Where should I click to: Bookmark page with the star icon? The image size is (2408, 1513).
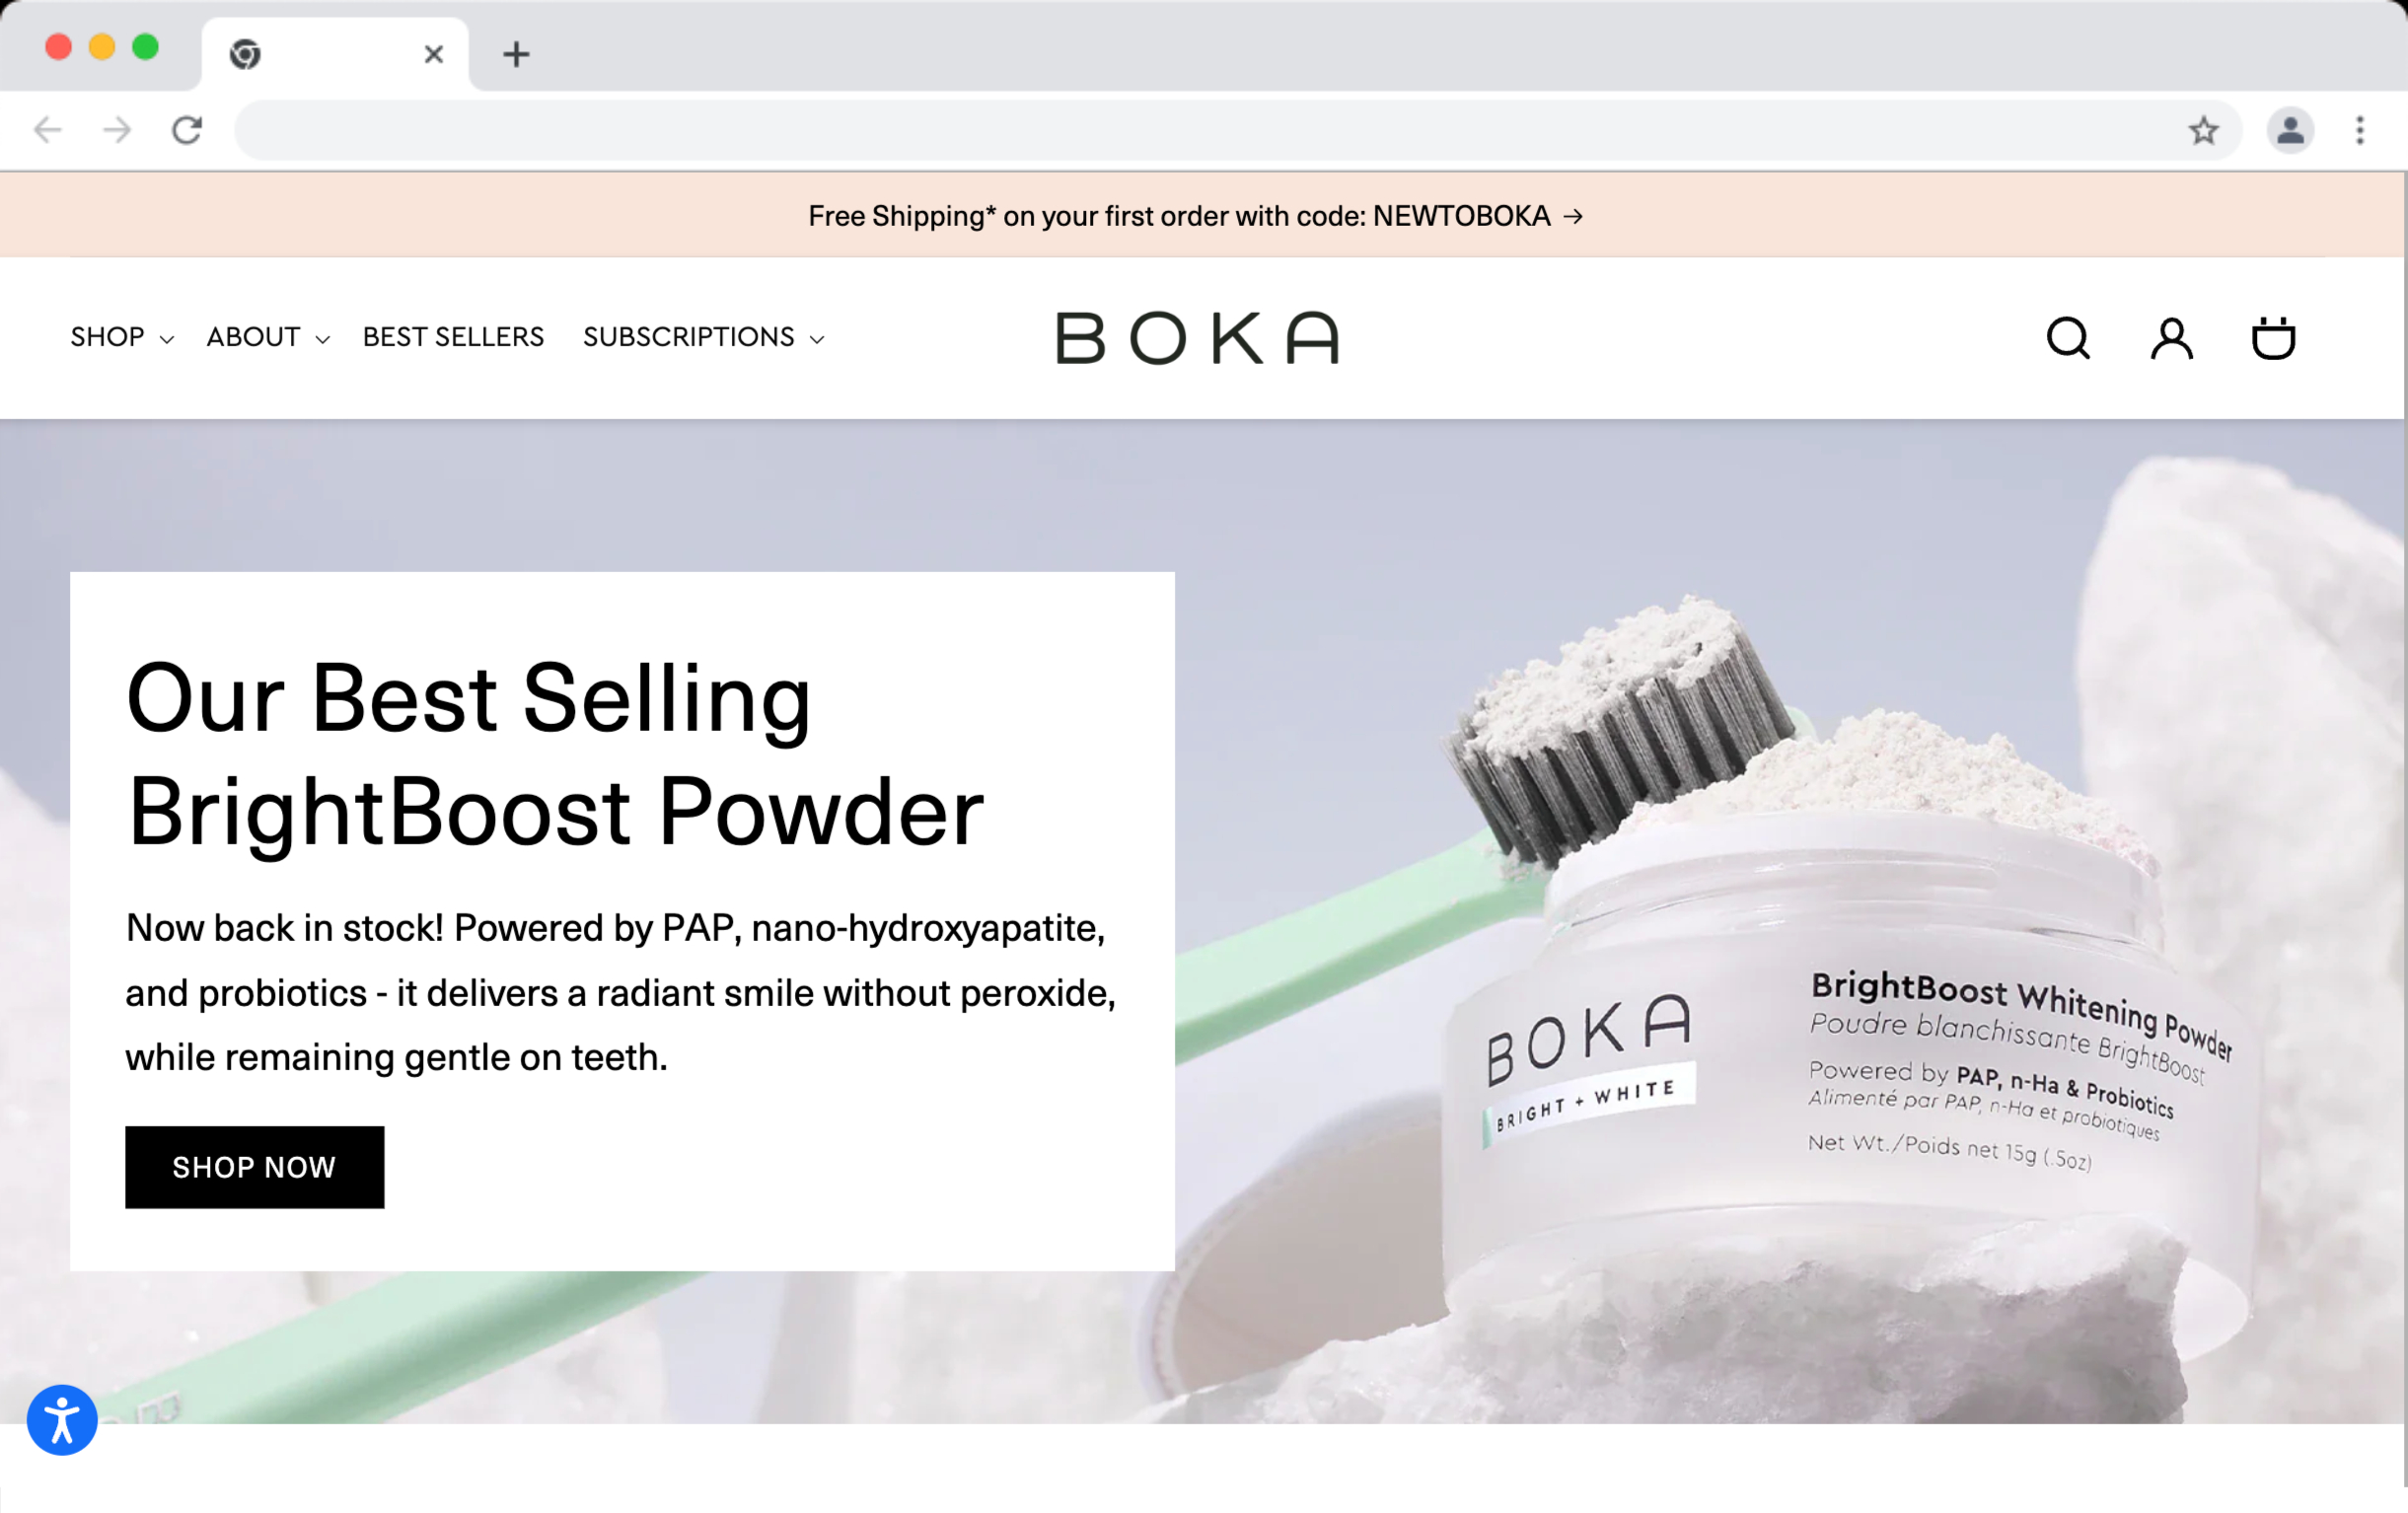coord(2203,130)
